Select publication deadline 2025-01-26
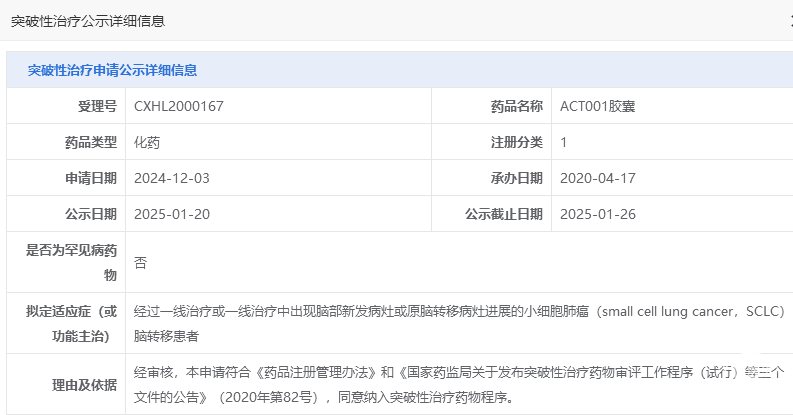Screen dimensions: 793x415 click(x=597, y=214)
